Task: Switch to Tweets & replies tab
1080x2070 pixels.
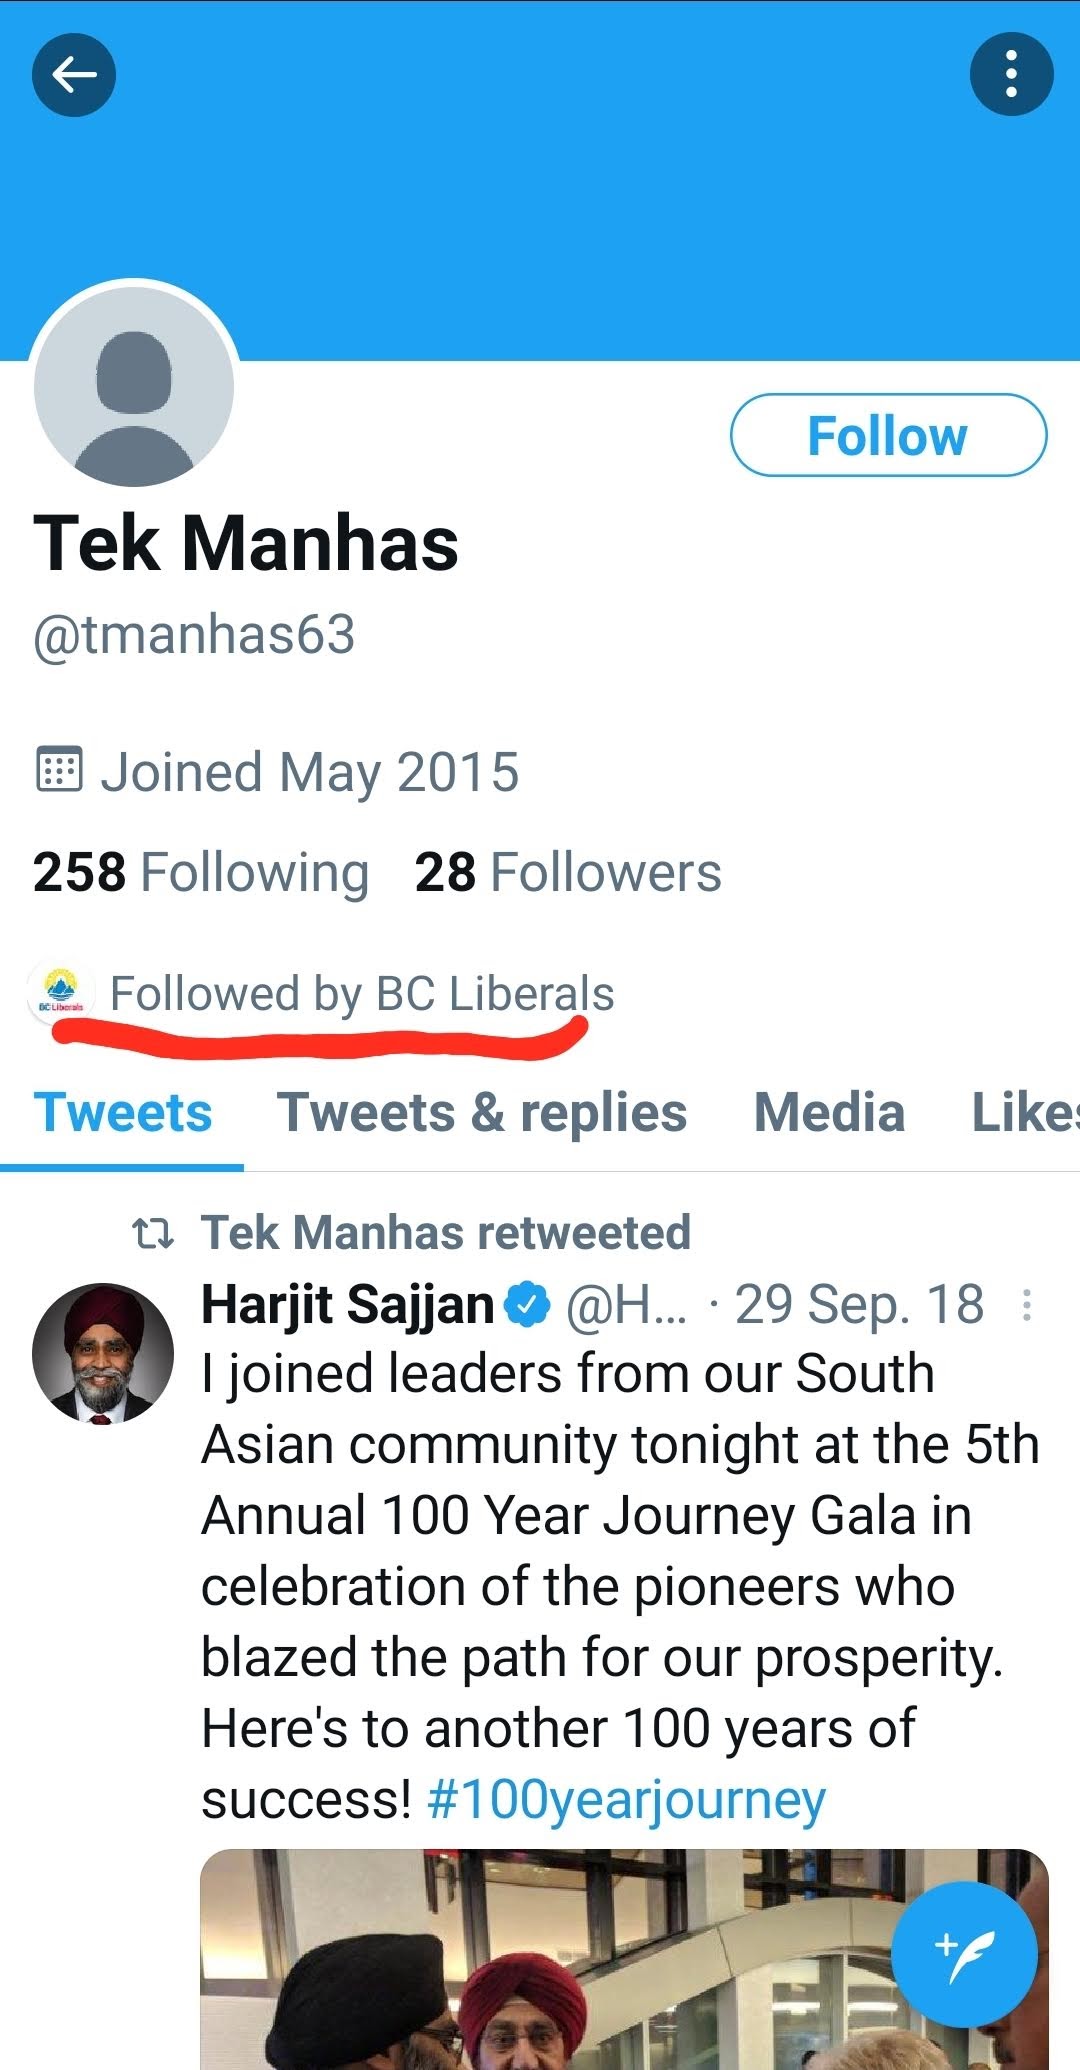Action: [482, 1114]
